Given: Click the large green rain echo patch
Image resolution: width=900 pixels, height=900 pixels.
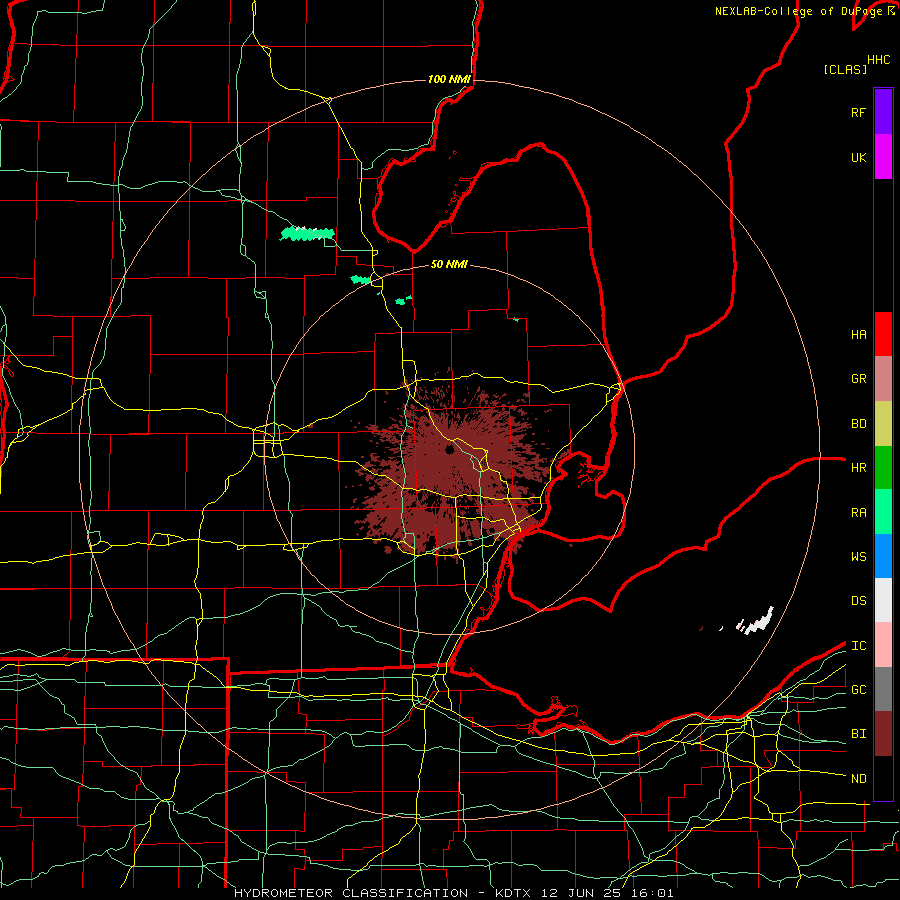Looking at the screenshot, I should point(308,234).
